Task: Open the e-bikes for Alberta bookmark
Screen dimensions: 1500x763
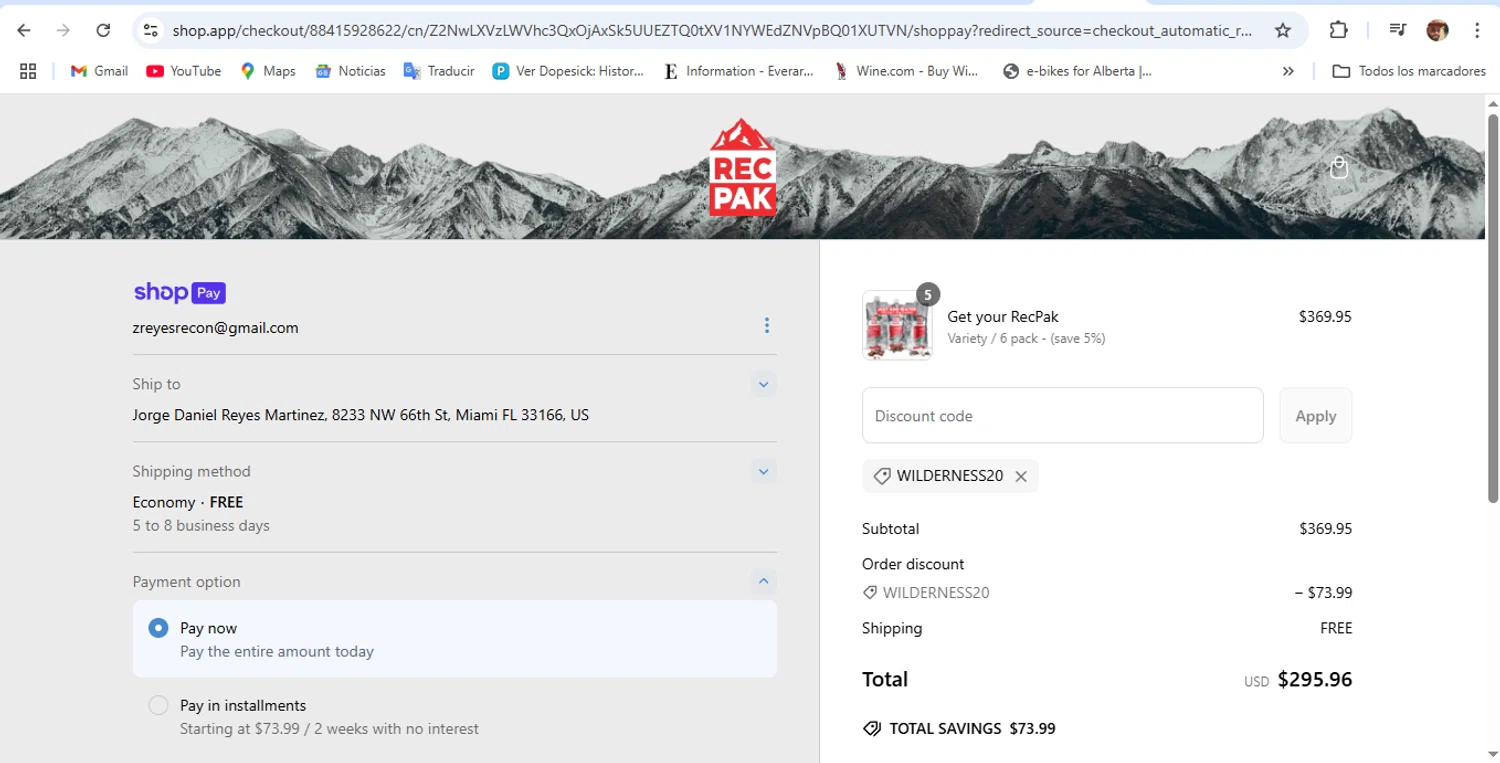Action: click(1077, 71)
